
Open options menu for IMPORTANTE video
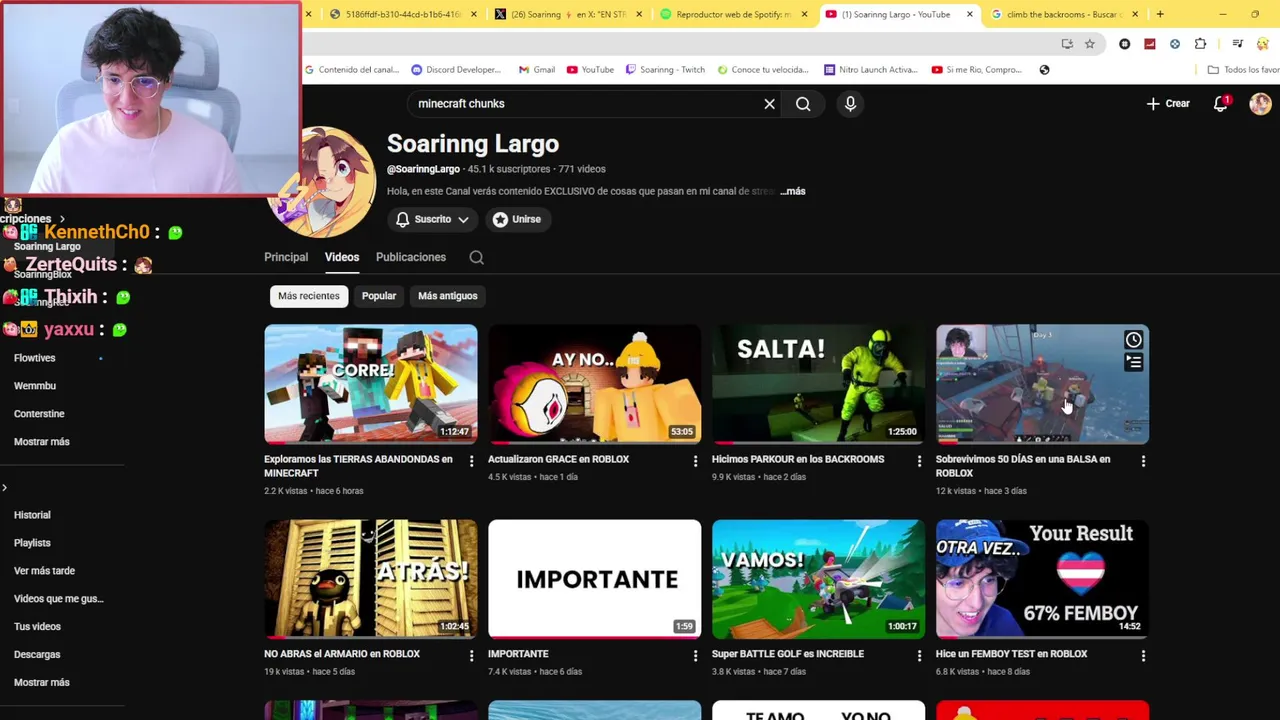[x=695, y=656]
